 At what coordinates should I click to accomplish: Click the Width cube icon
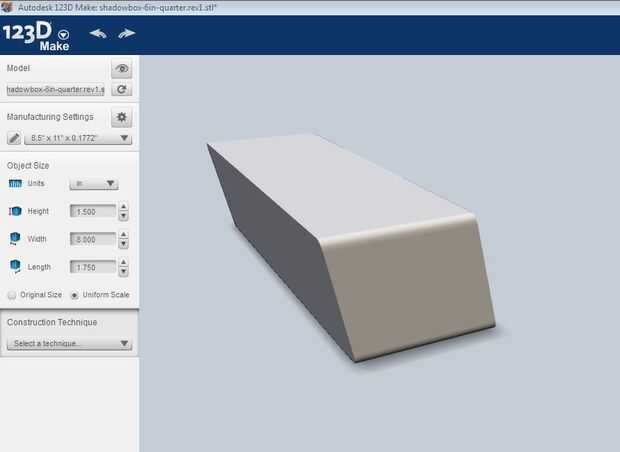coord(15,238)
